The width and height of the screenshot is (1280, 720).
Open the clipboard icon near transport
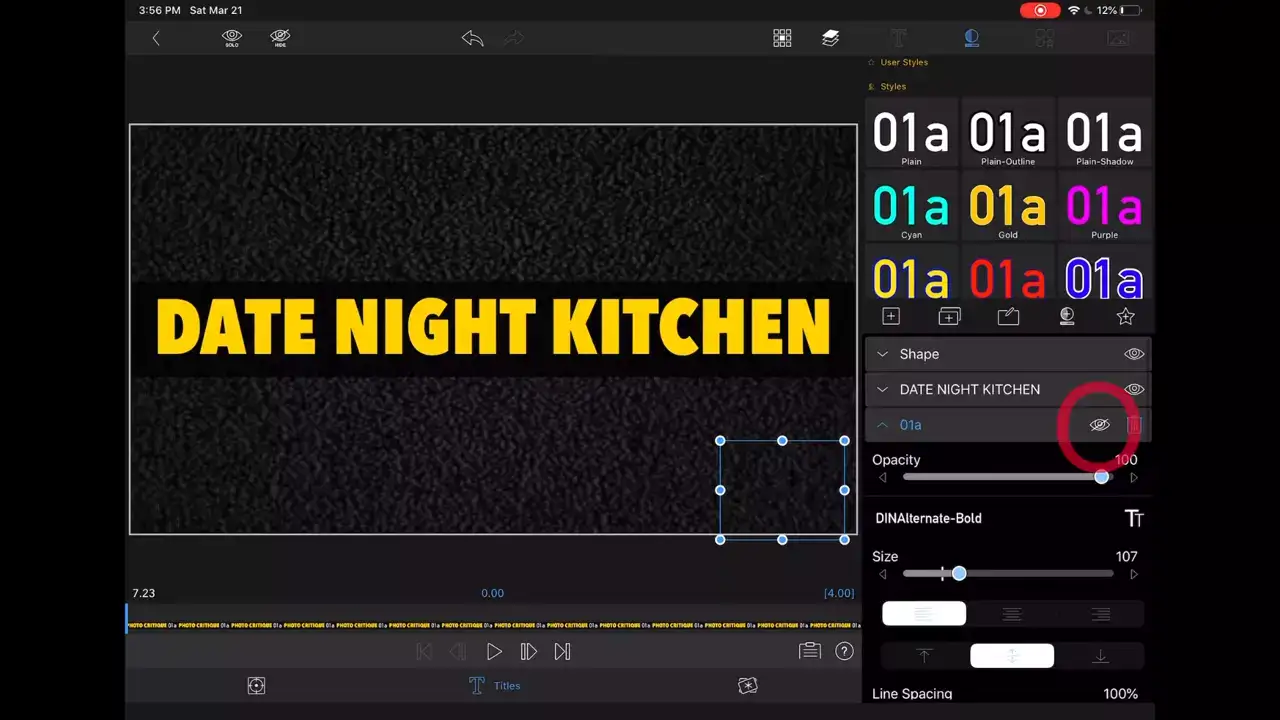810,651
